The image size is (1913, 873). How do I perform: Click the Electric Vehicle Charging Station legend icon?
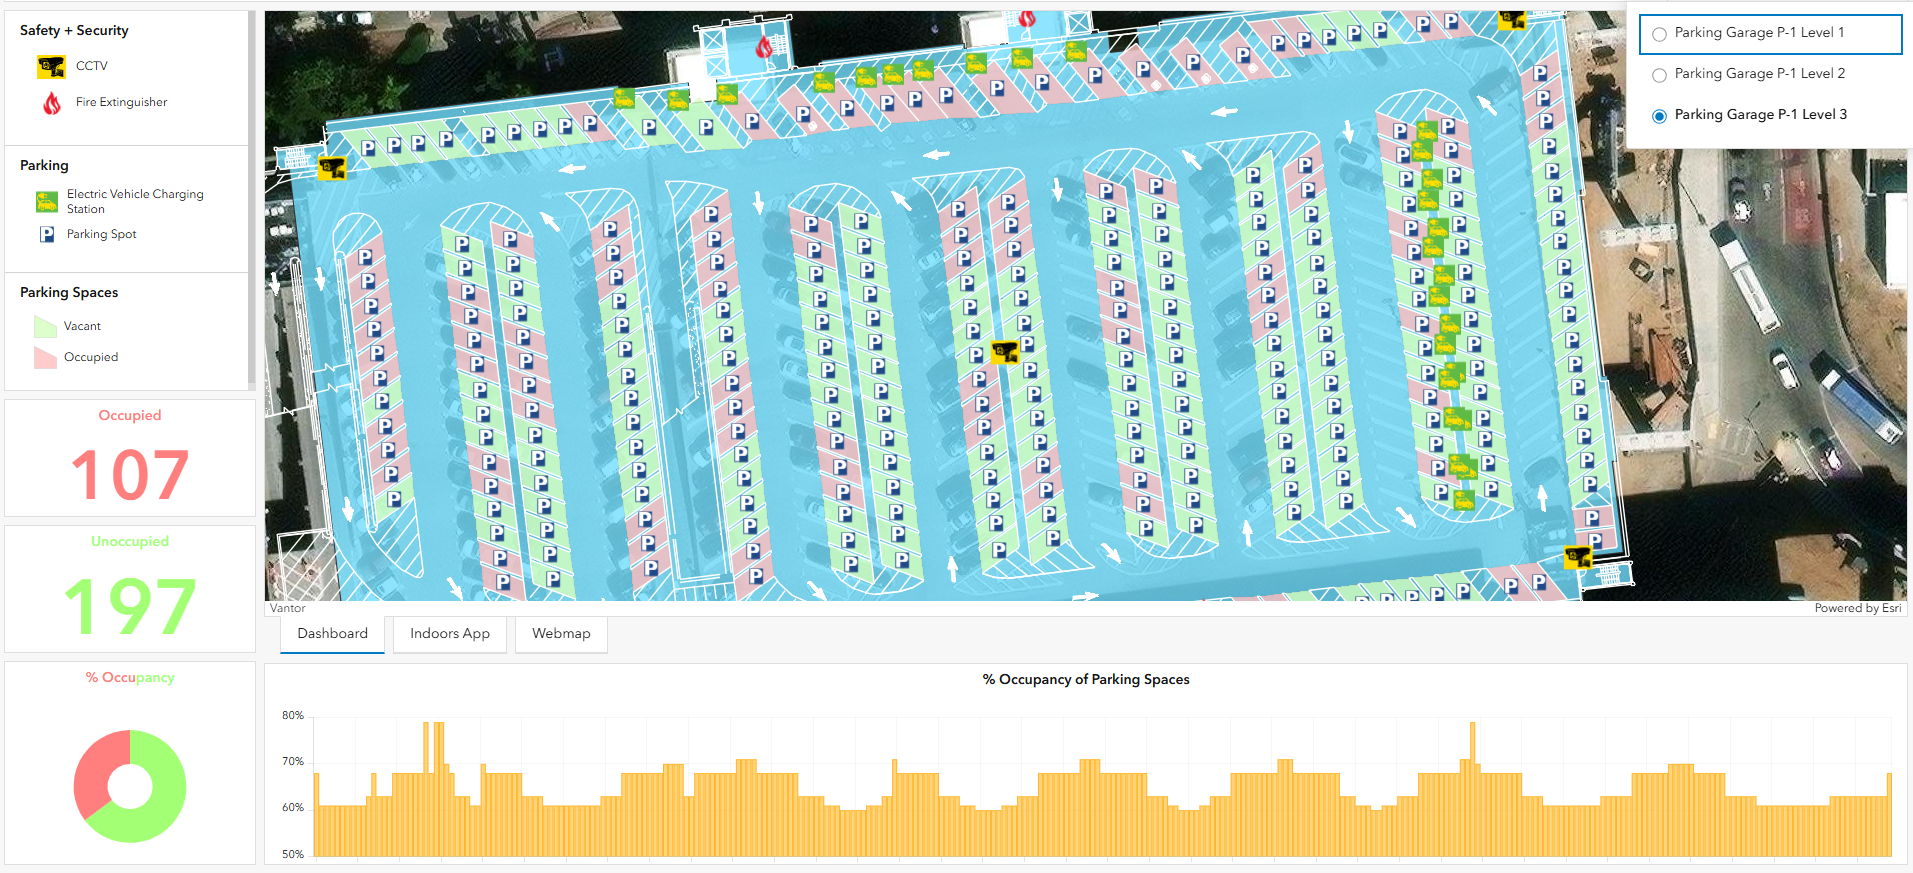tap(47, 202)
